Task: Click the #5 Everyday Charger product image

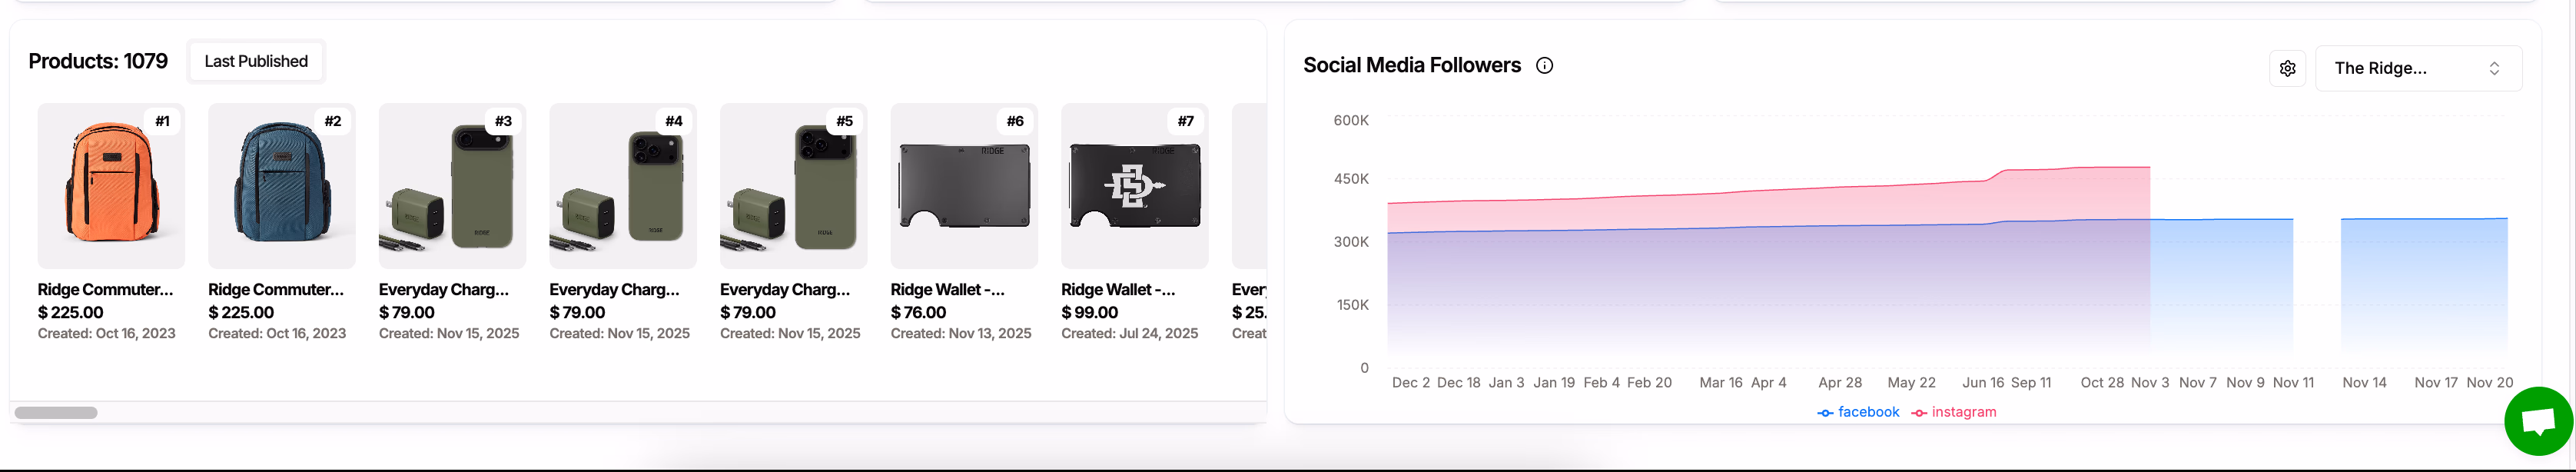Action: pos(793,186)
